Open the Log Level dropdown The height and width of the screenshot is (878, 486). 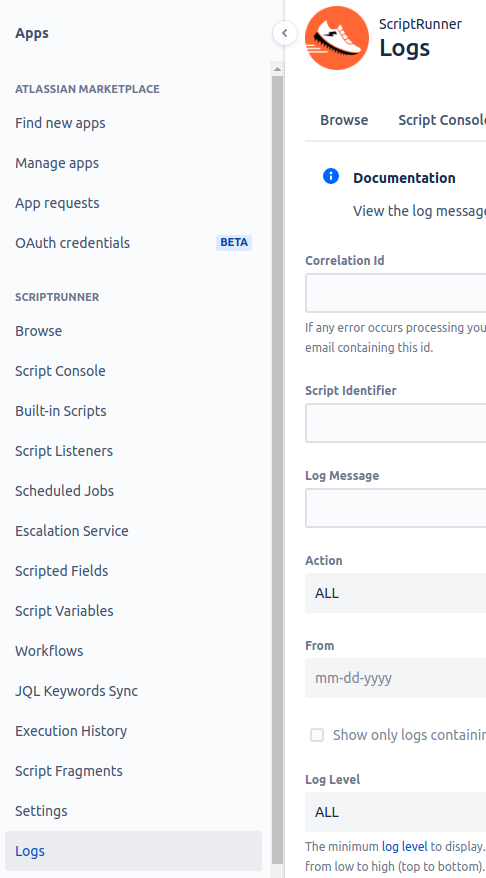pos(395,812)
